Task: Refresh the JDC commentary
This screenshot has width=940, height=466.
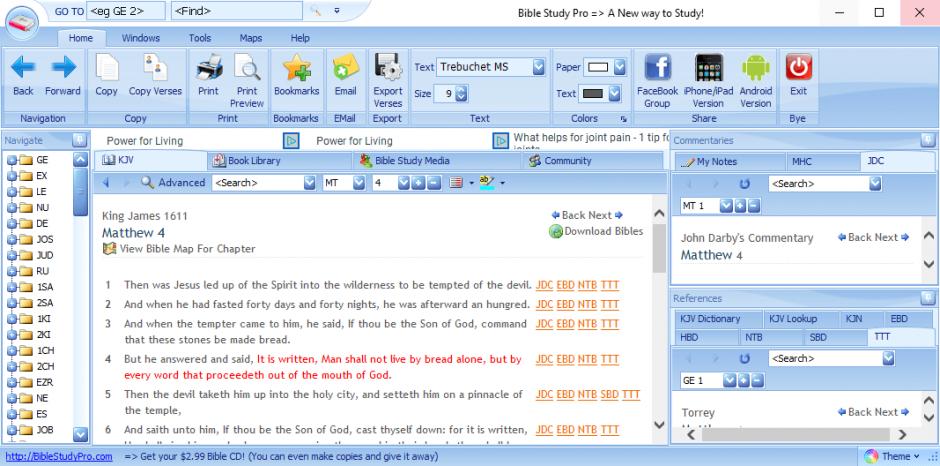Action: (x=745, y=184)
